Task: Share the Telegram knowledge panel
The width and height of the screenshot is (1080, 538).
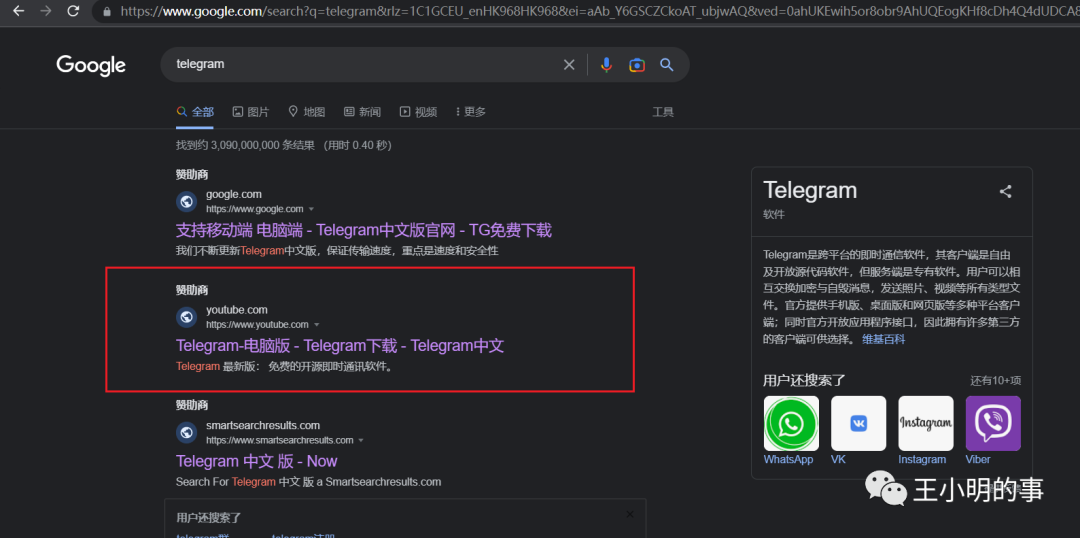Action: [x=1006, y=192]
